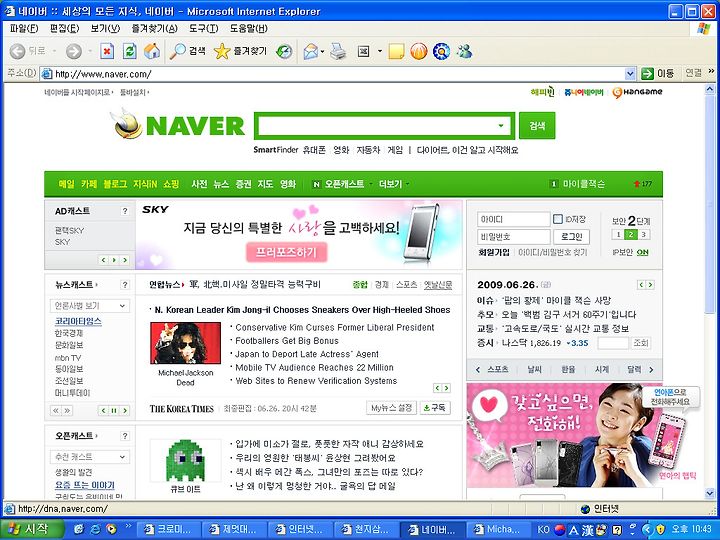The width and height of the screenshot is (720, 540).
Task: Click the 비밀번호 password field
Action: (x=513, y=237)
